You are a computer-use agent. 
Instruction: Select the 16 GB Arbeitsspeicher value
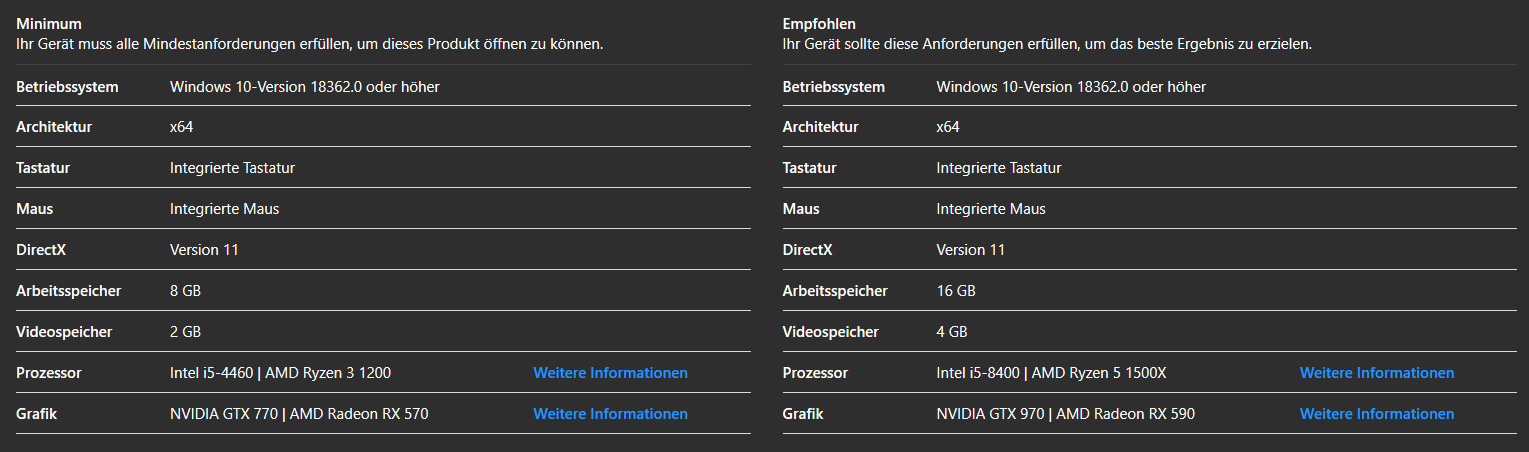[x=955, y=291]
